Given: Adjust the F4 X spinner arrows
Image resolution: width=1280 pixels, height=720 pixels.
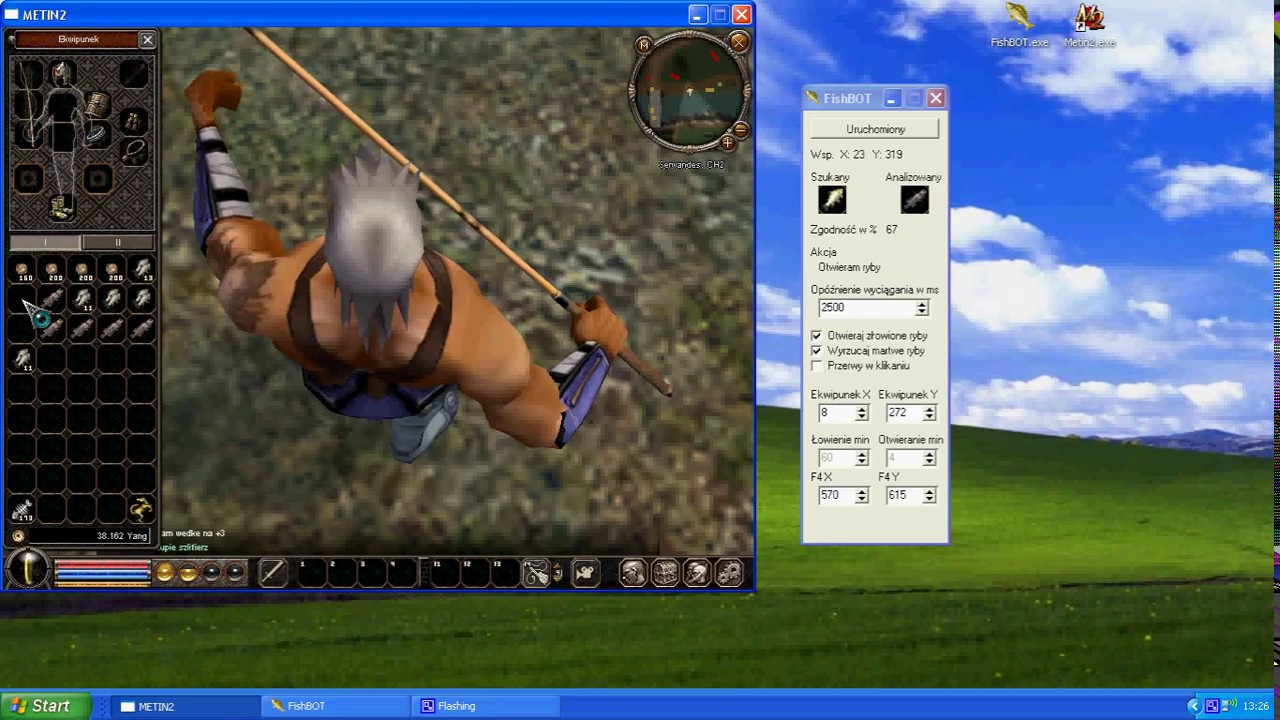Looking at the screenshot, I should point(861,495).
